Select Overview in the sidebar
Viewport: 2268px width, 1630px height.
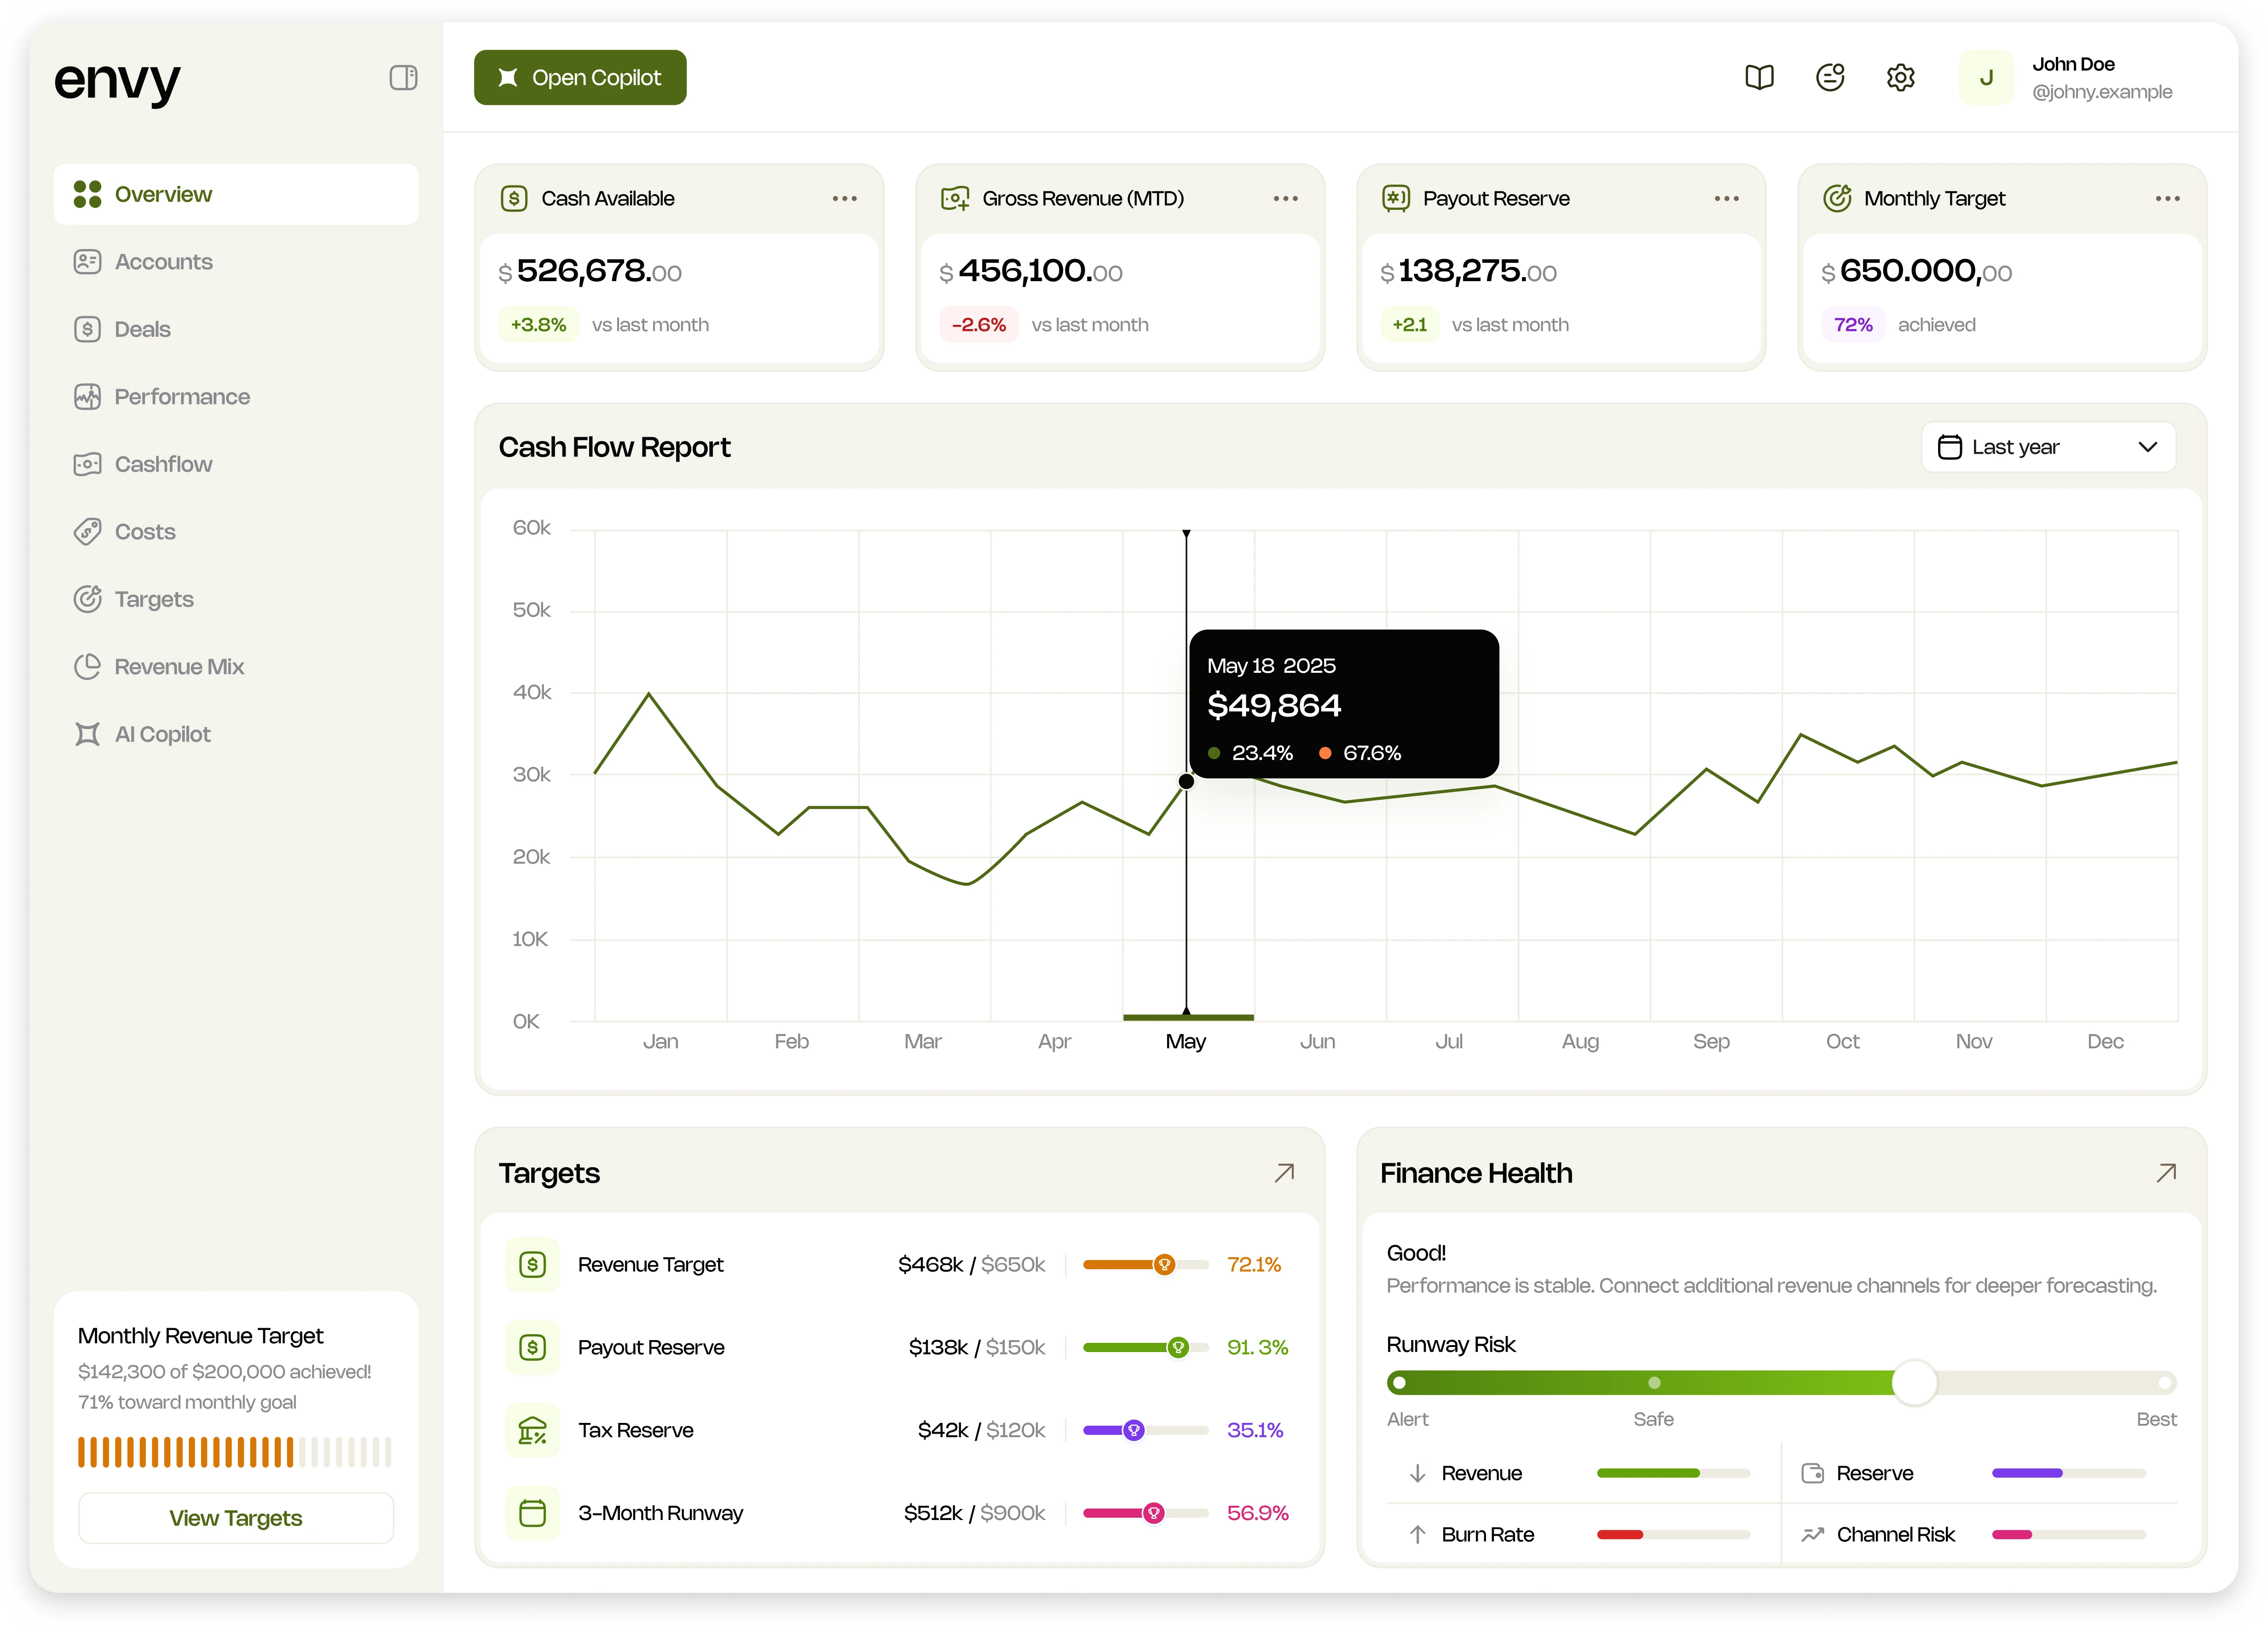(x=236, y=194)
